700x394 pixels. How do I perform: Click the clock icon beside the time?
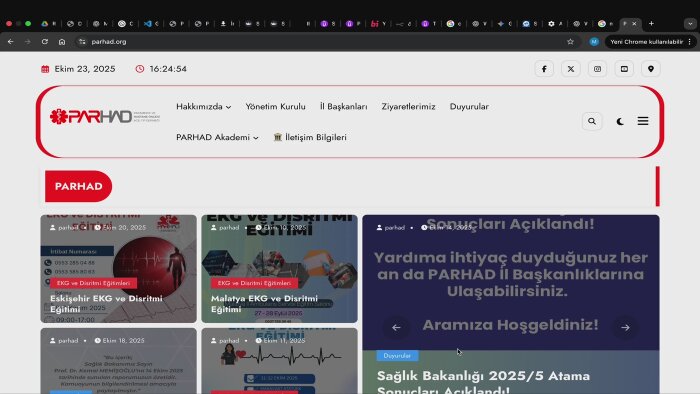coord(140,69)
